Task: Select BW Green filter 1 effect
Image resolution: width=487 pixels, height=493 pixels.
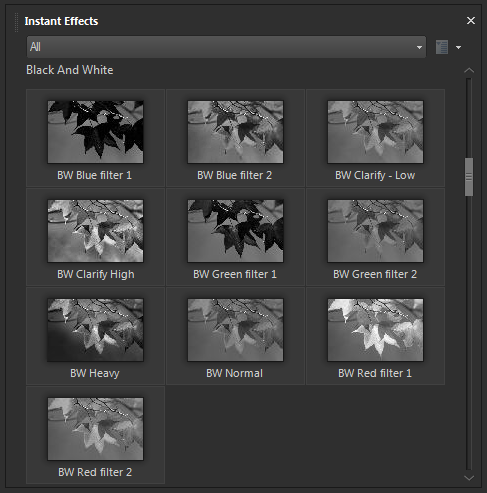Action: click(x=235, y=231)
